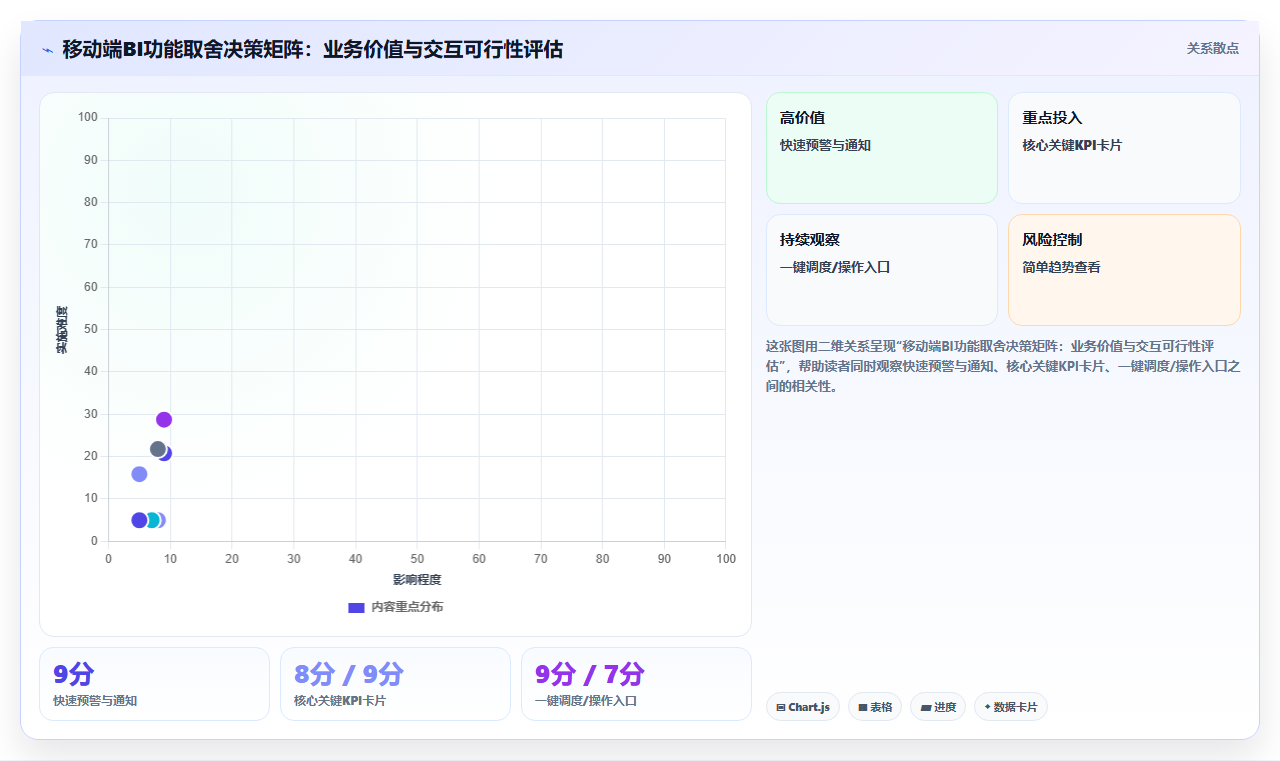1280x761 pixels.
Task: Click the 影响程度 x-axis title
Action: pyautogui.click(x=417, y=580)
